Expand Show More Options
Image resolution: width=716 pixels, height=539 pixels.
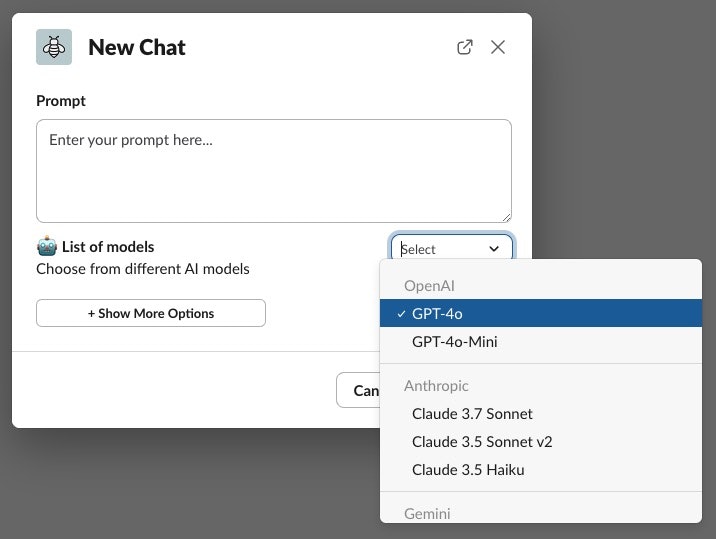[151, 313]
